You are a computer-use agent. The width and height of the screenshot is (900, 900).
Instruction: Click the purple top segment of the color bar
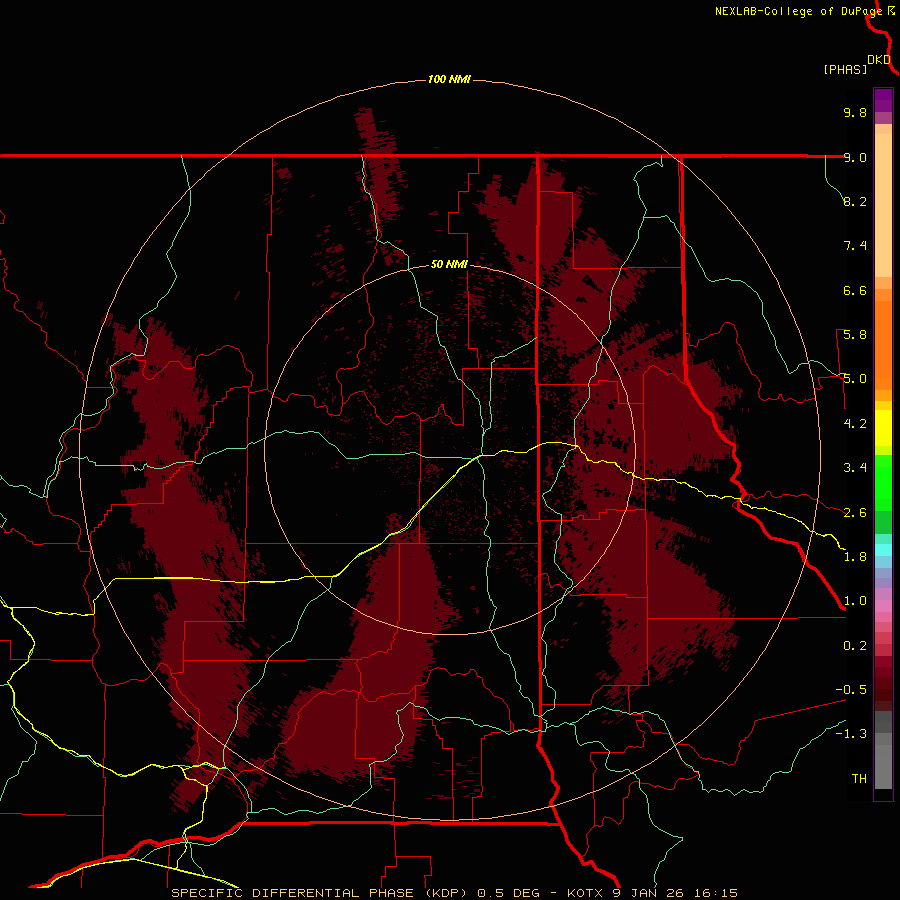click(883, 100)
